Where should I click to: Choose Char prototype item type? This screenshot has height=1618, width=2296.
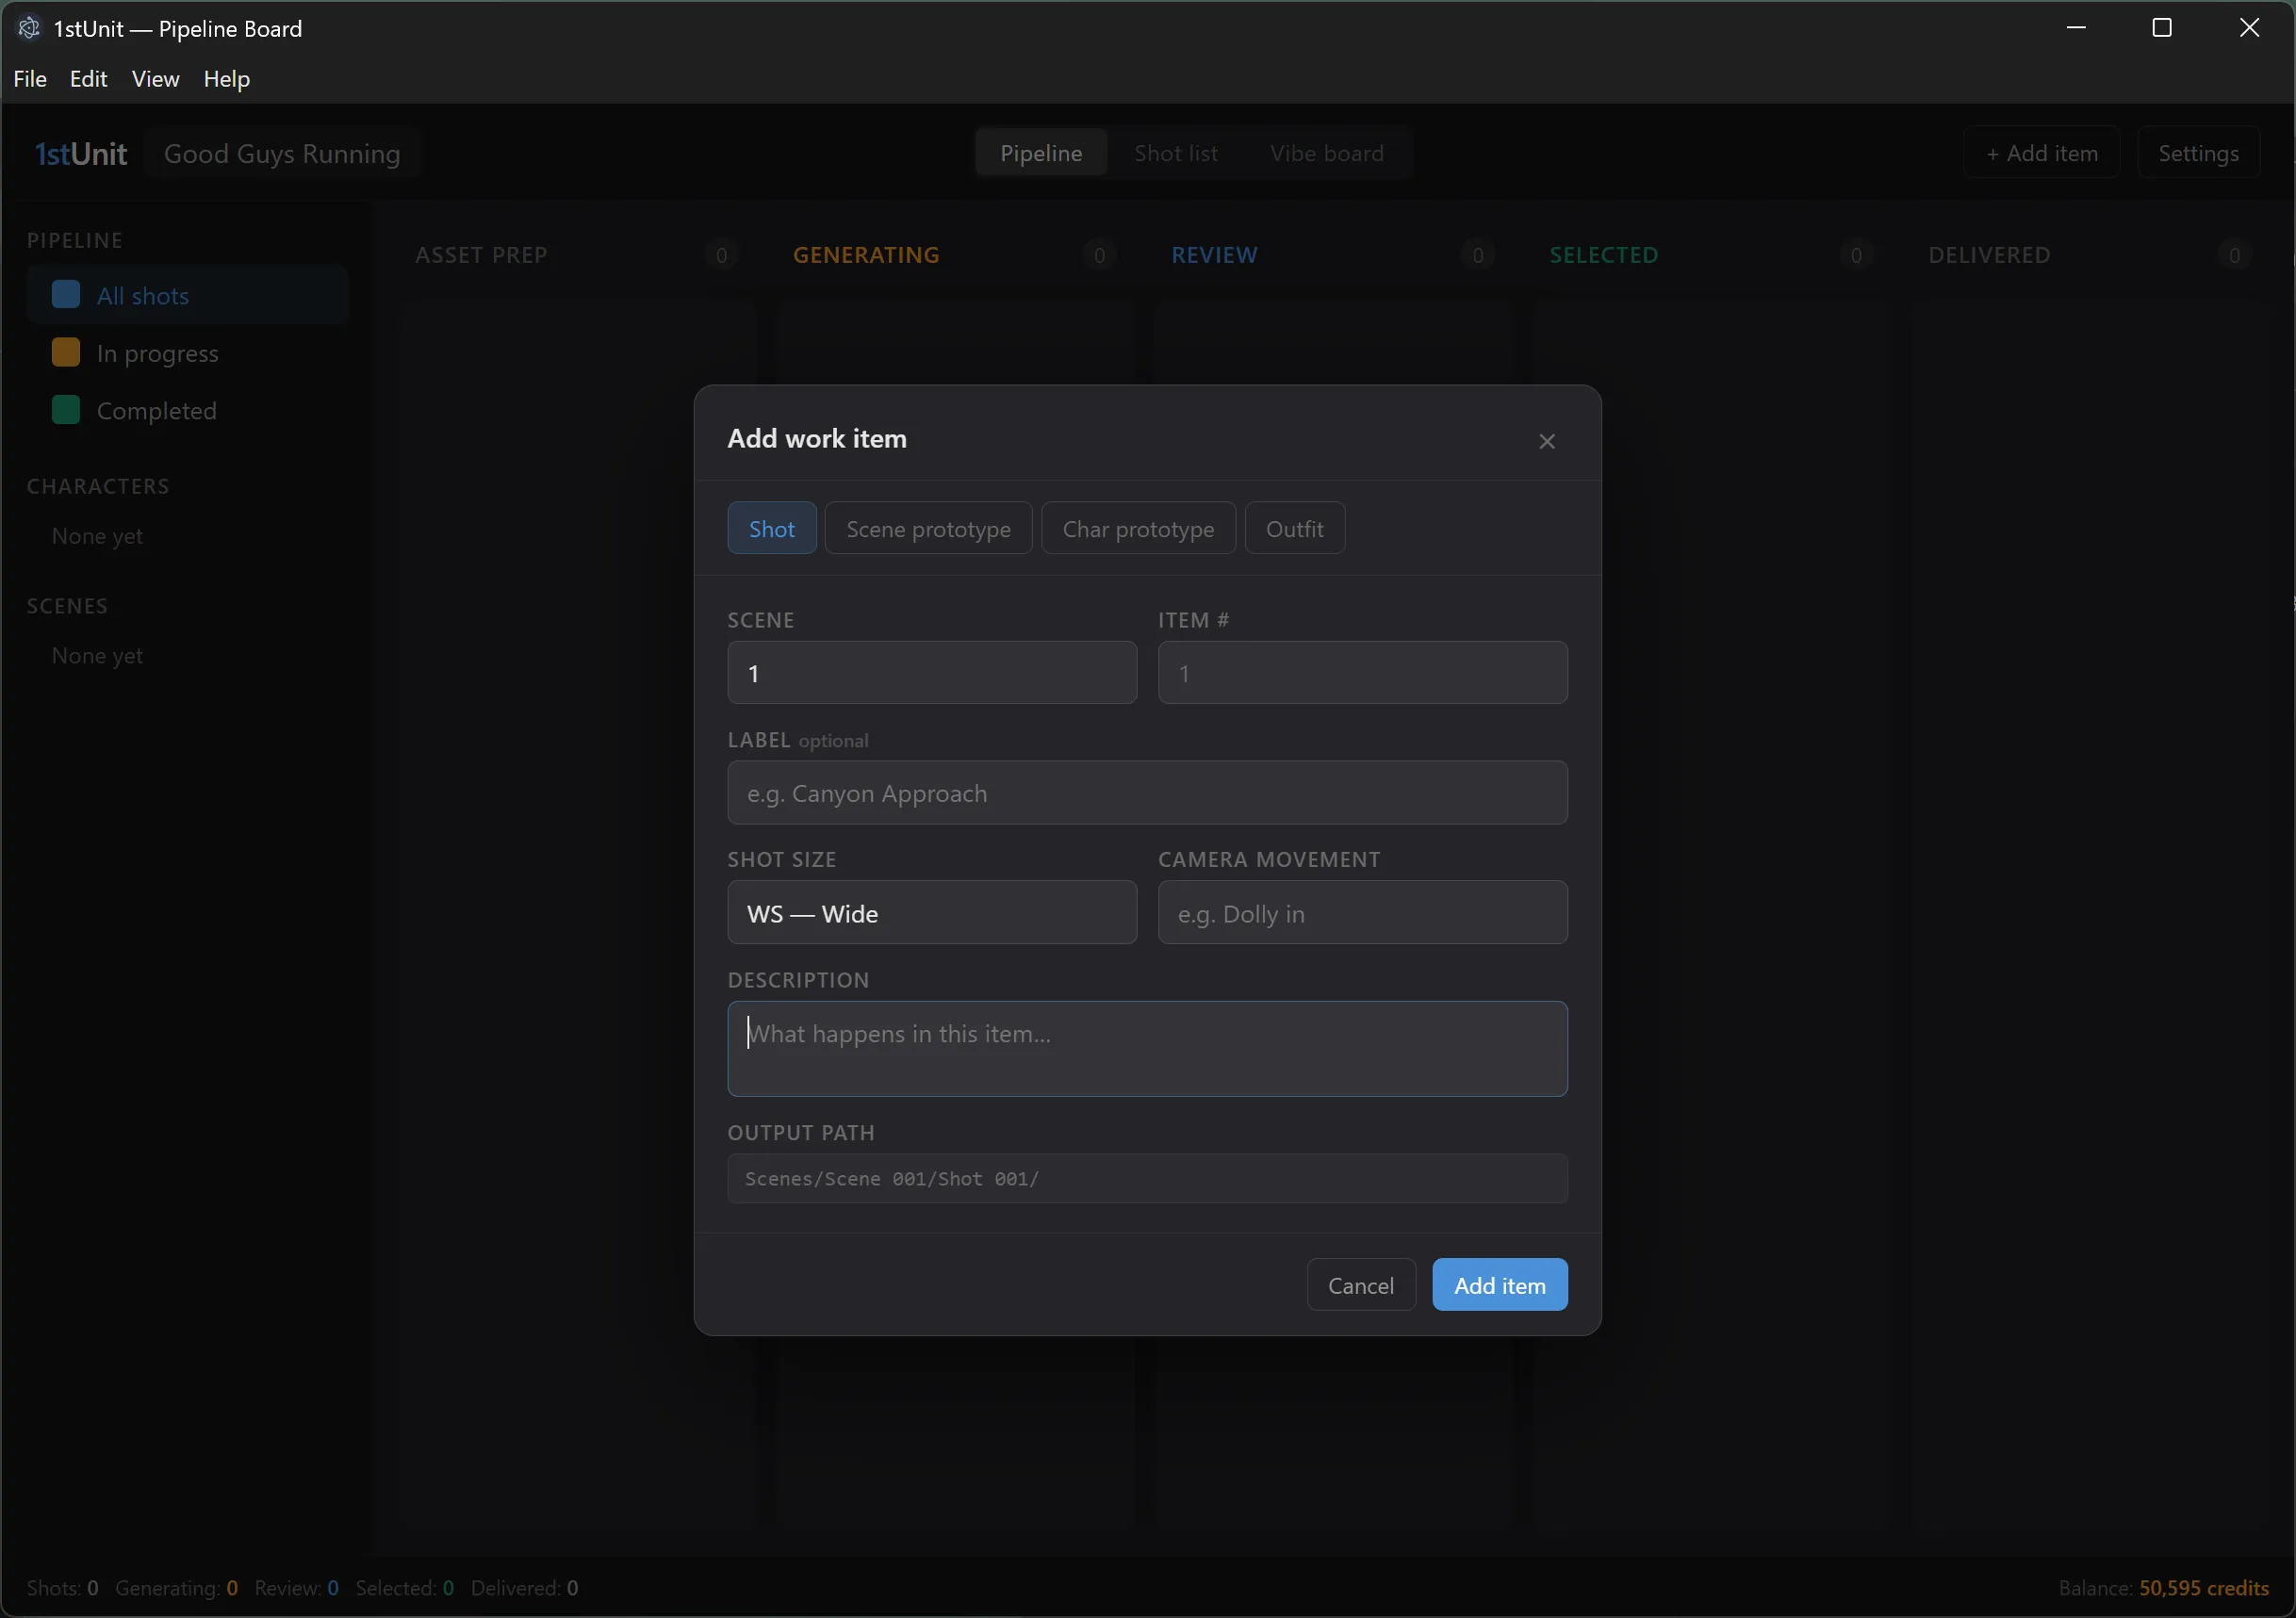pyautogui.click(x=1138, y=528)
